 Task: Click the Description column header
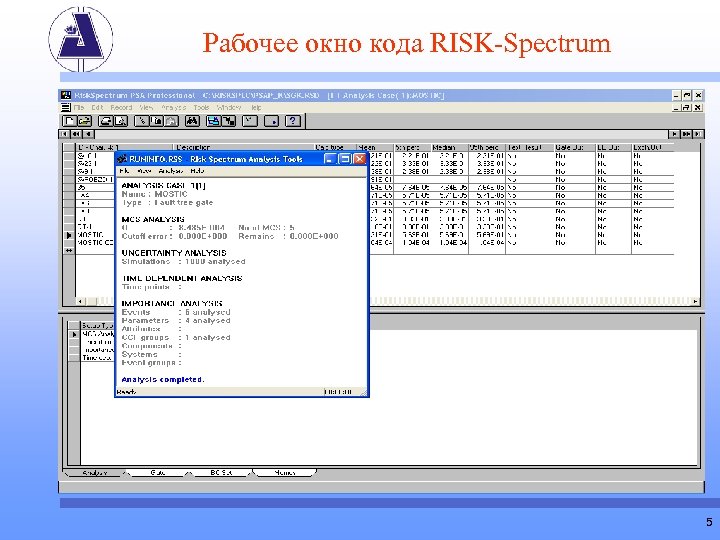pyautogui.click(x=243, y=147)
